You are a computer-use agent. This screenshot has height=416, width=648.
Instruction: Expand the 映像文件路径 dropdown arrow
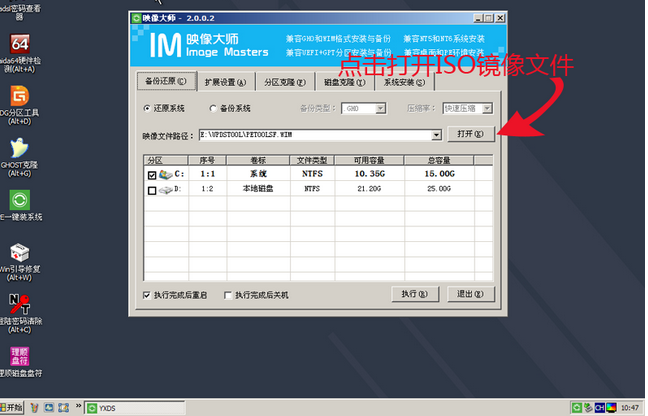[436, 135]
